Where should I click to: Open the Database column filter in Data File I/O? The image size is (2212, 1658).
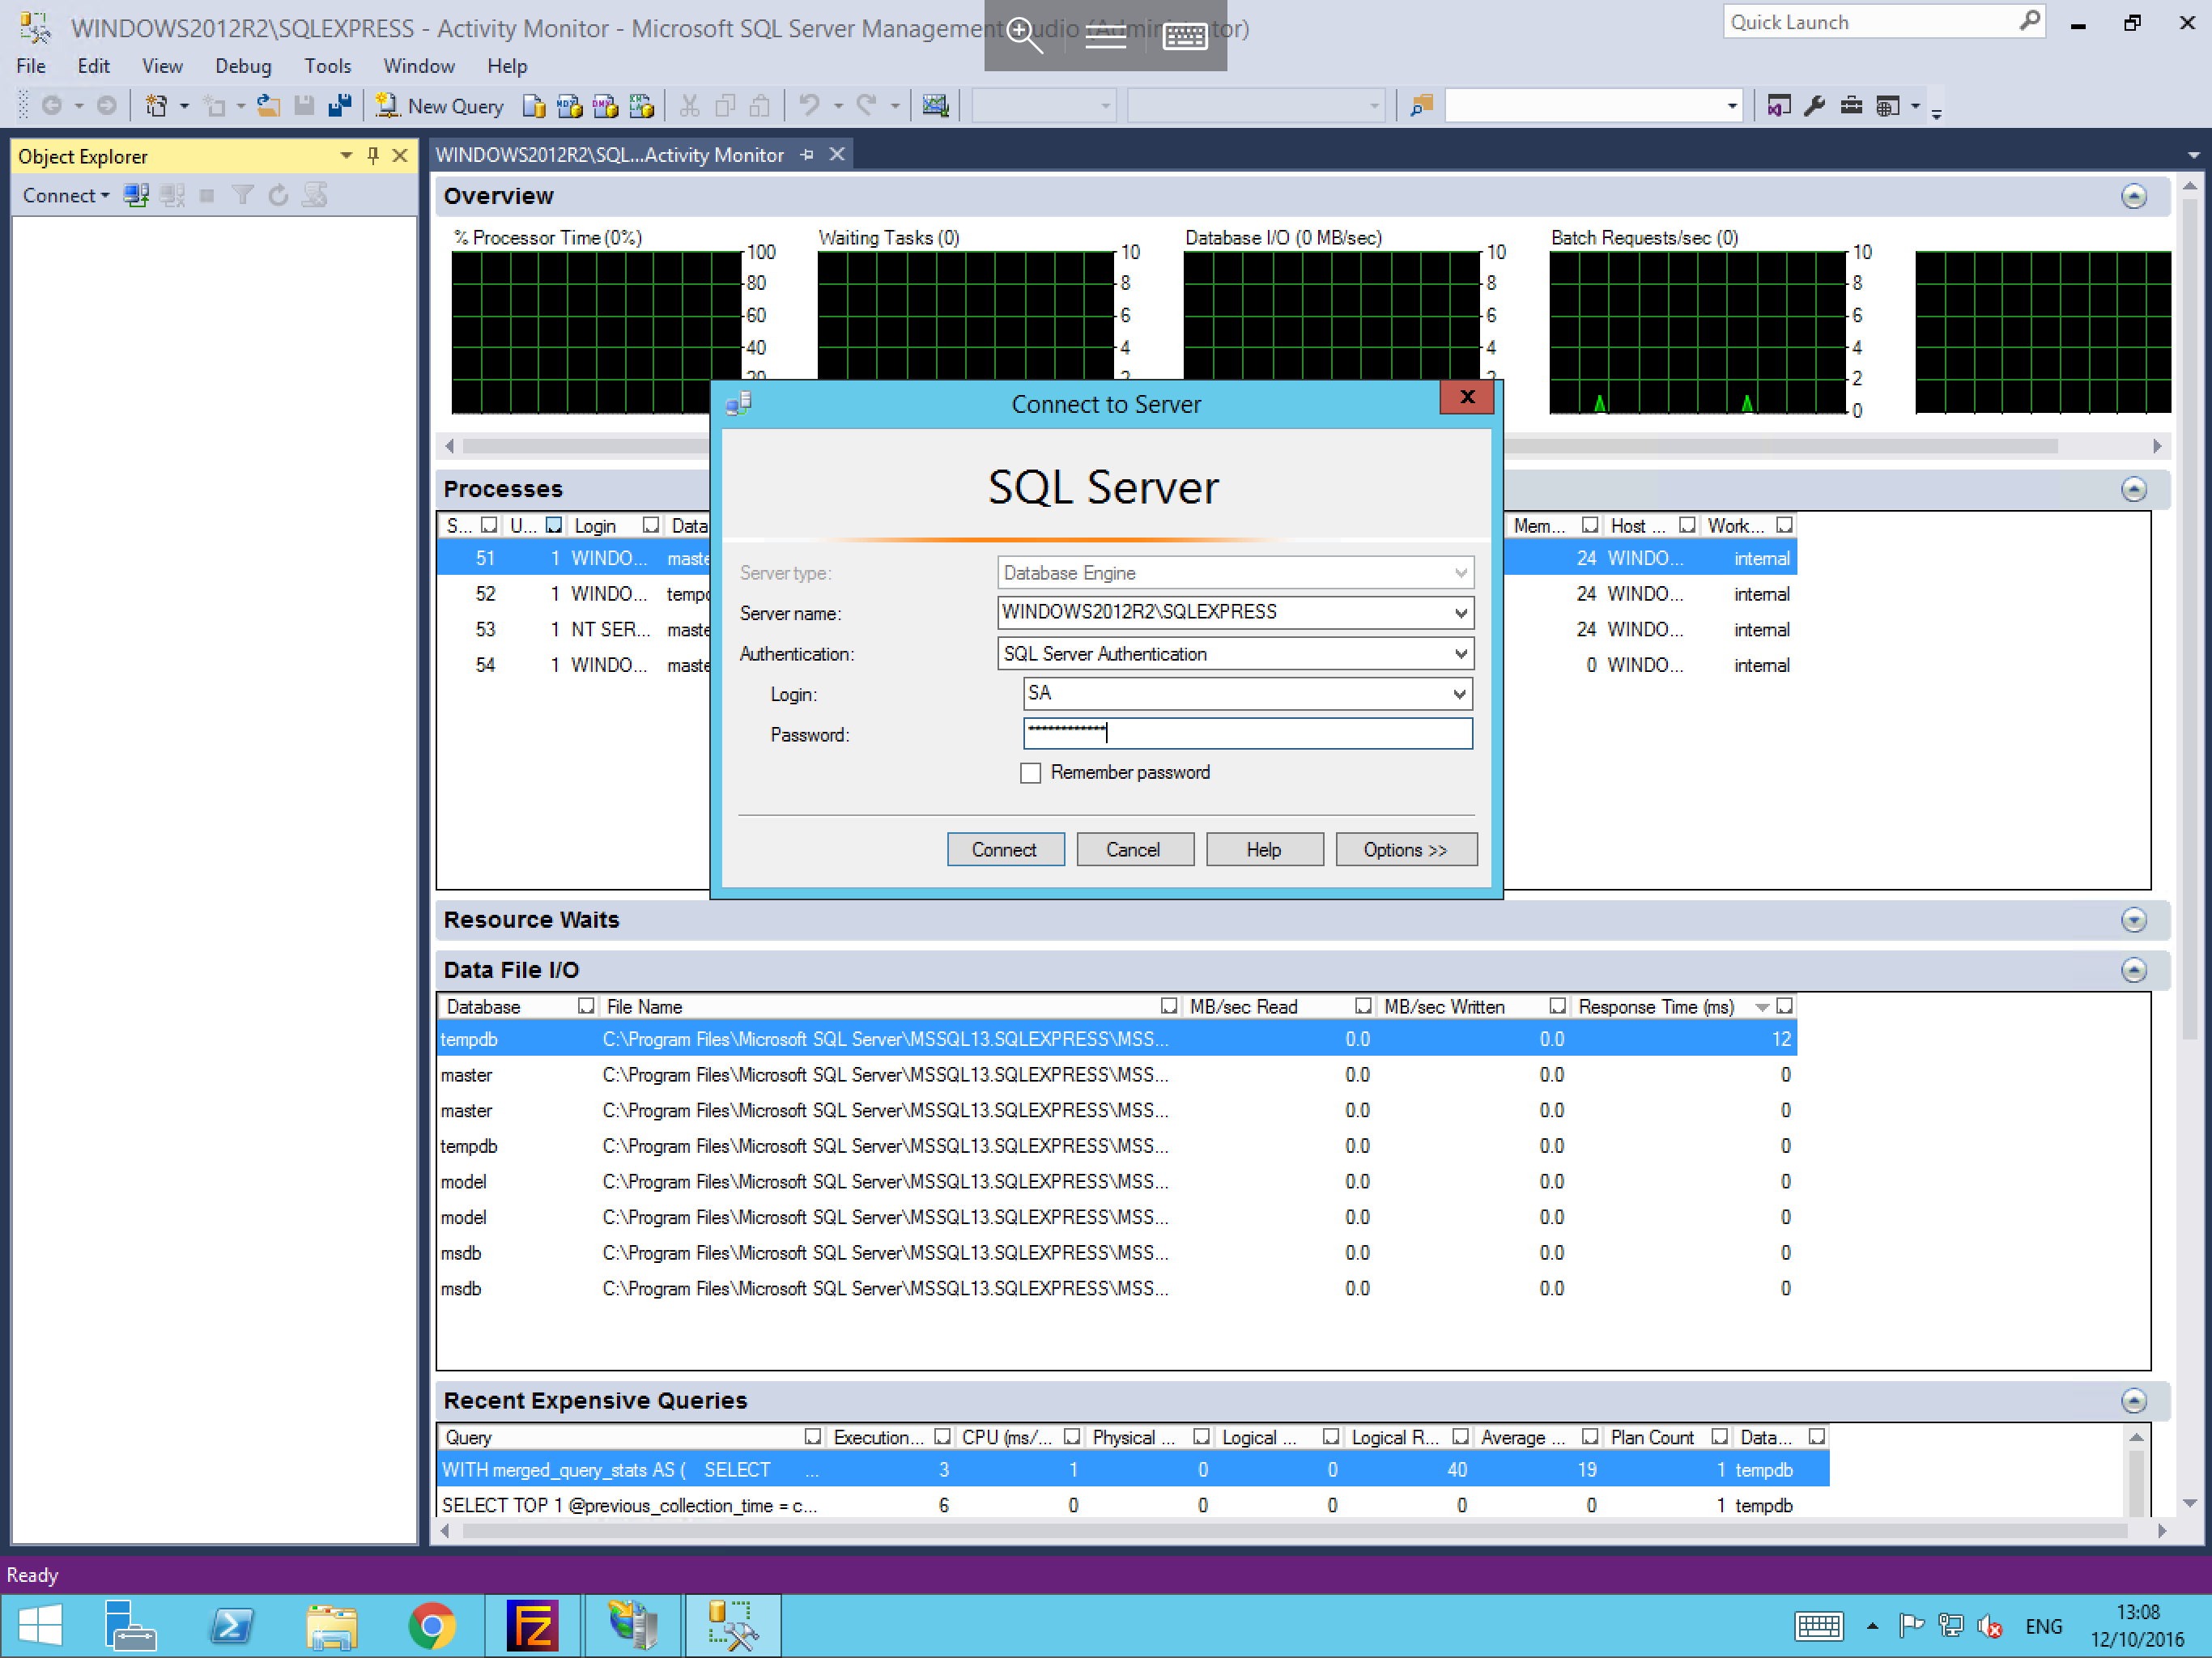586,1006
